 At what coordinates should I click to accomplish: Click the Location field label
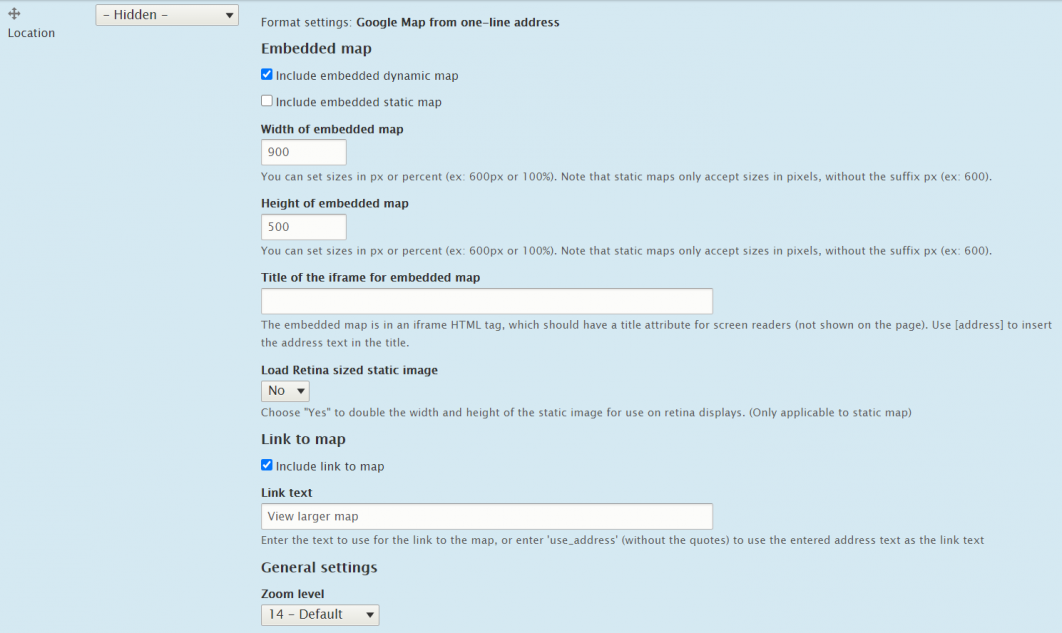(x=31, y=33)
